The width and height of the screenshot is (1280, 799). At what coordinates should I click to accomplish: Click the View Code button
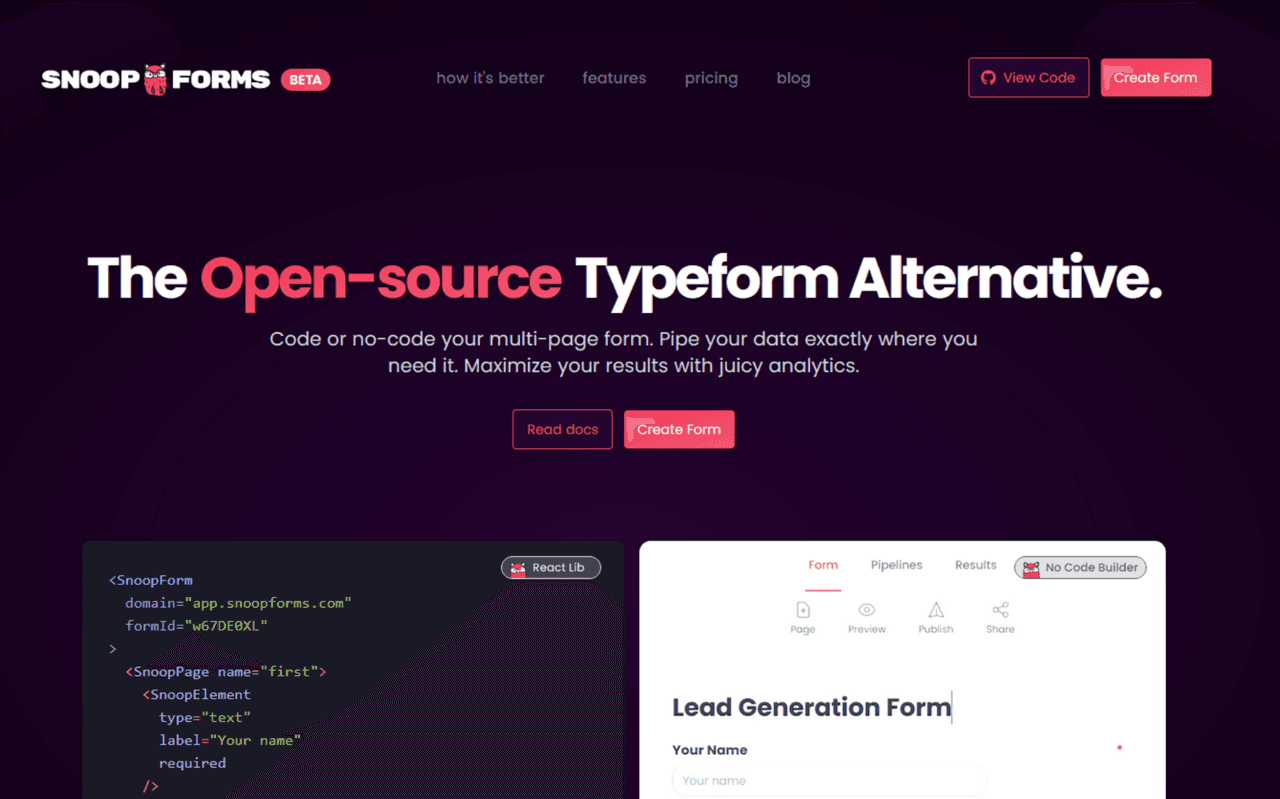(x=1028, y=77)
